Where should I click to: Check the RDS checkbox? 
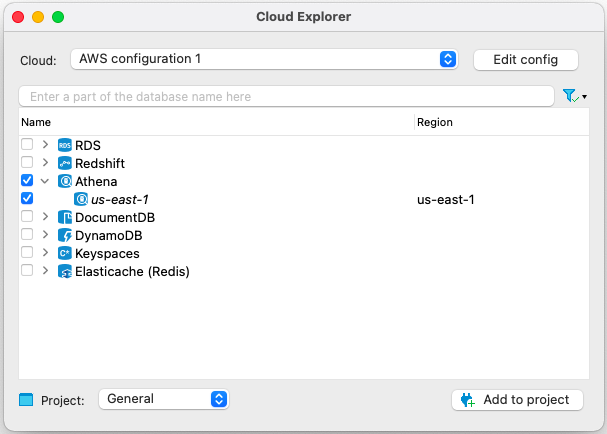pos(27,144)
